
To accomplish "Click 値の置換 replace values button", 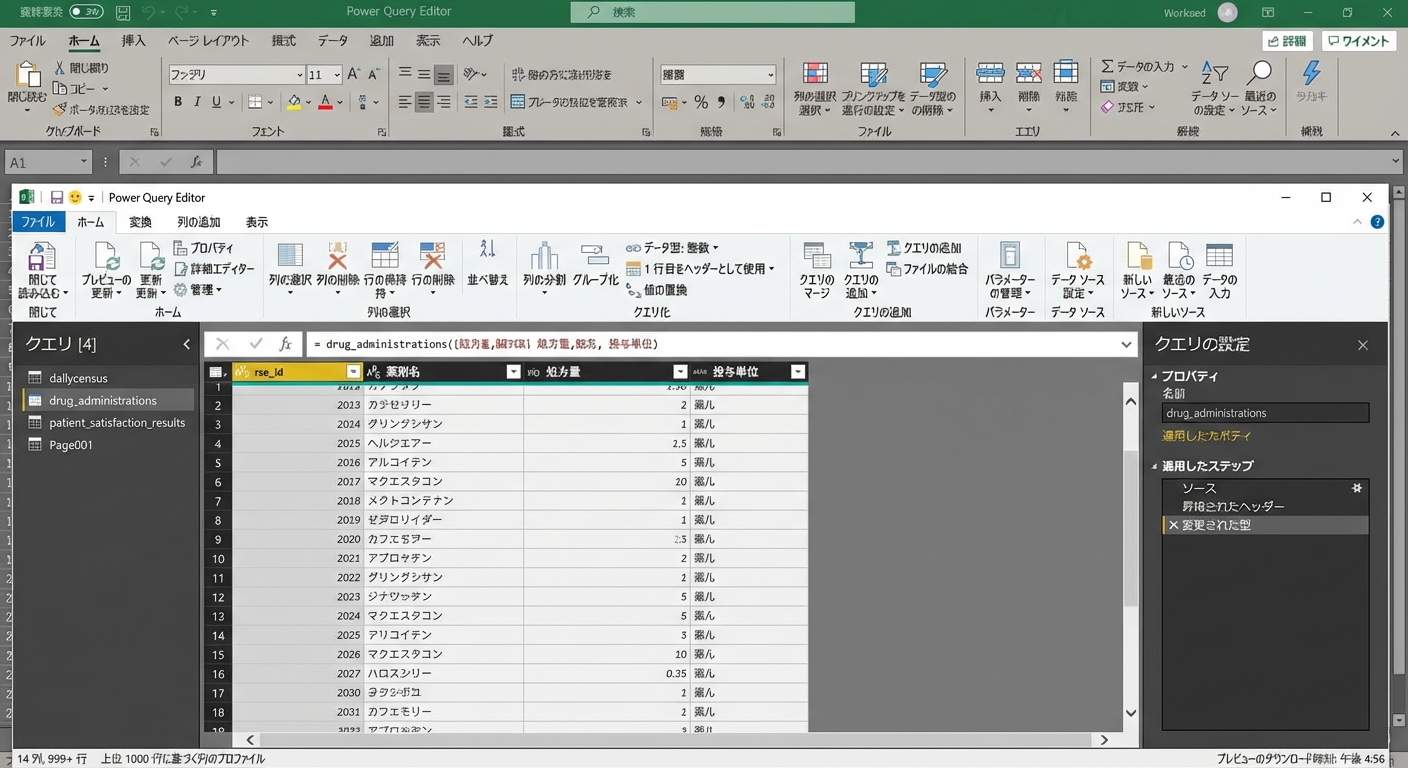I will tap(657, 290).
